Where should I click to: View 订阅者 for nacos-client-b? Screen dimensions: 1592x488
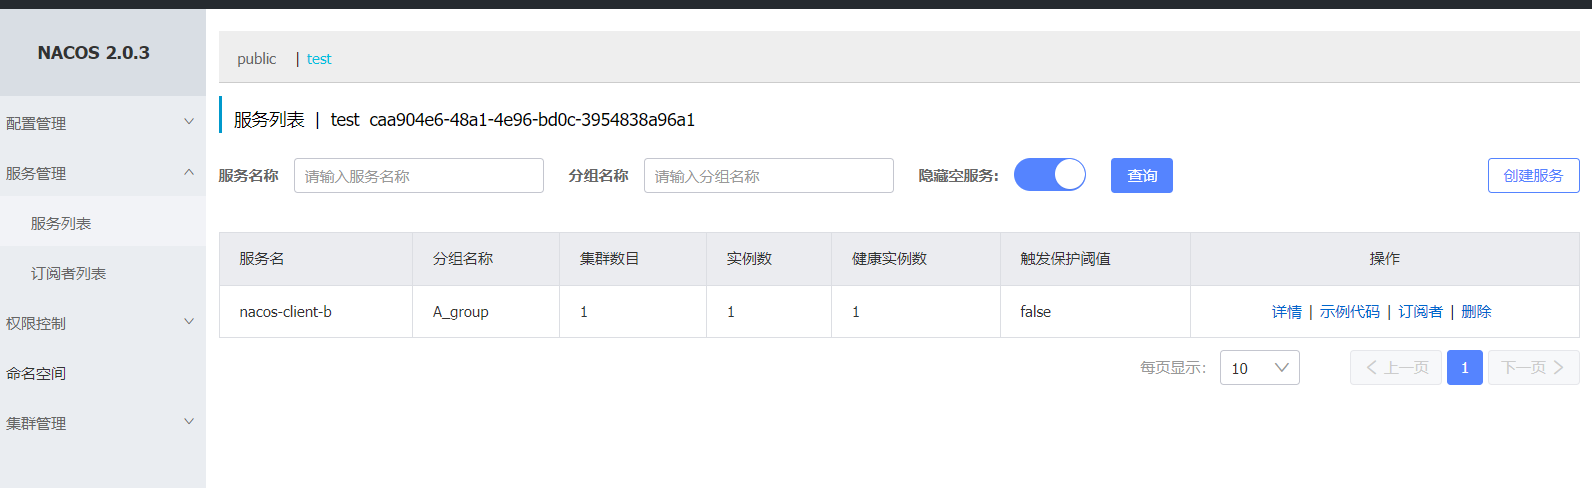(x=1420, y=312)
